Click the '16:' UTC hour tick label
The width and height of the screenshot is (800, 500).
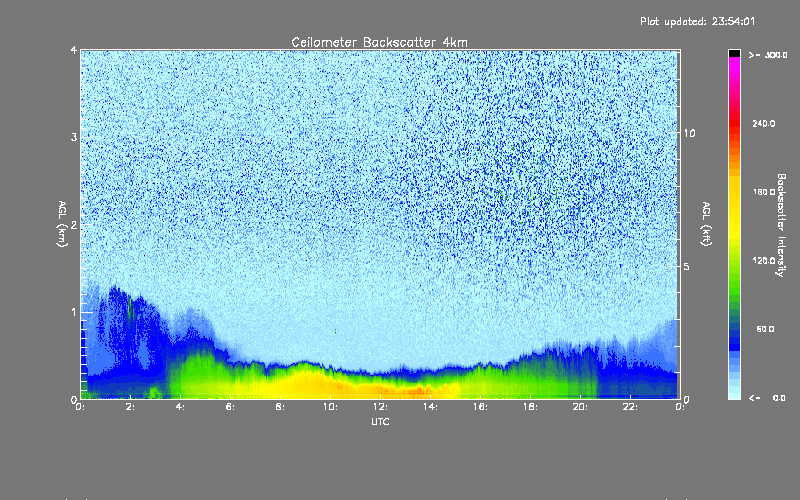coord(480,407)
